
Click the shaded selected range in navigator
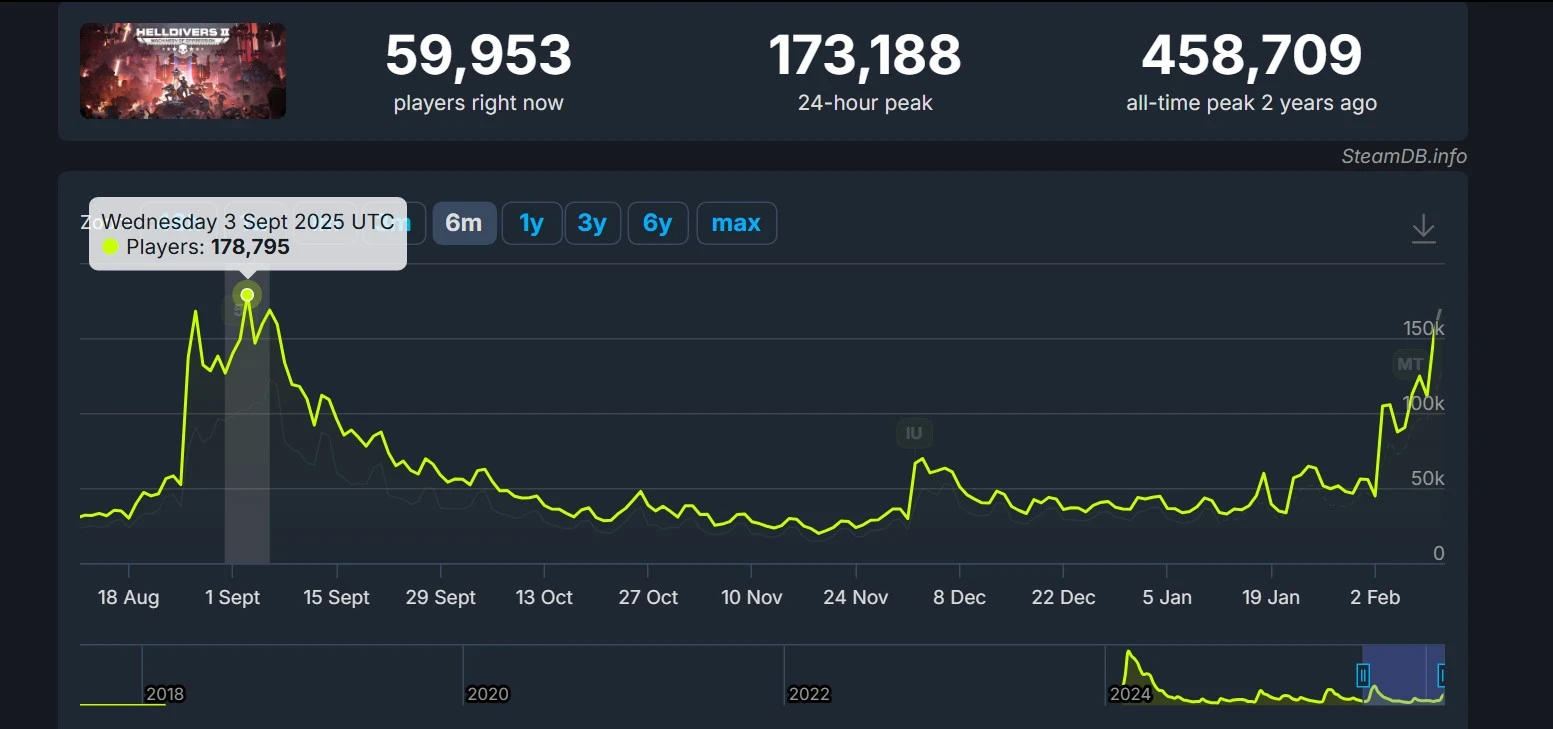pyautogui.click(x=1402, y=676)
